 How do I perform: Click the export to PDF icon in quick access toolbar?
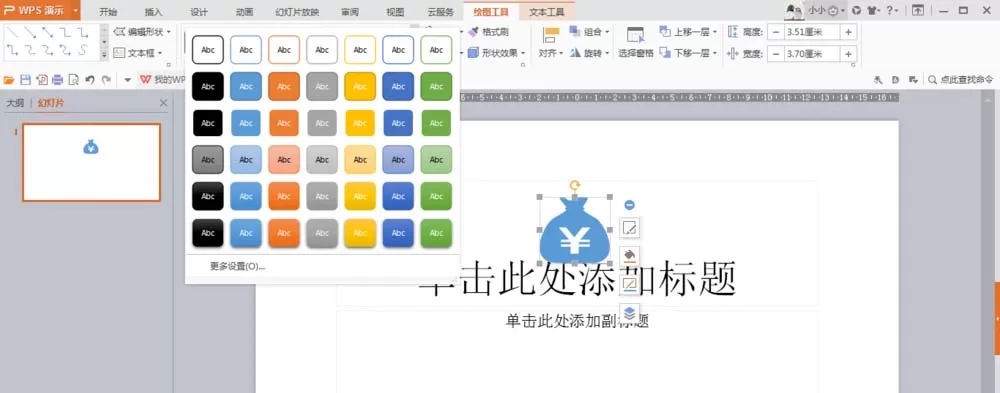(x=41, y=80)
